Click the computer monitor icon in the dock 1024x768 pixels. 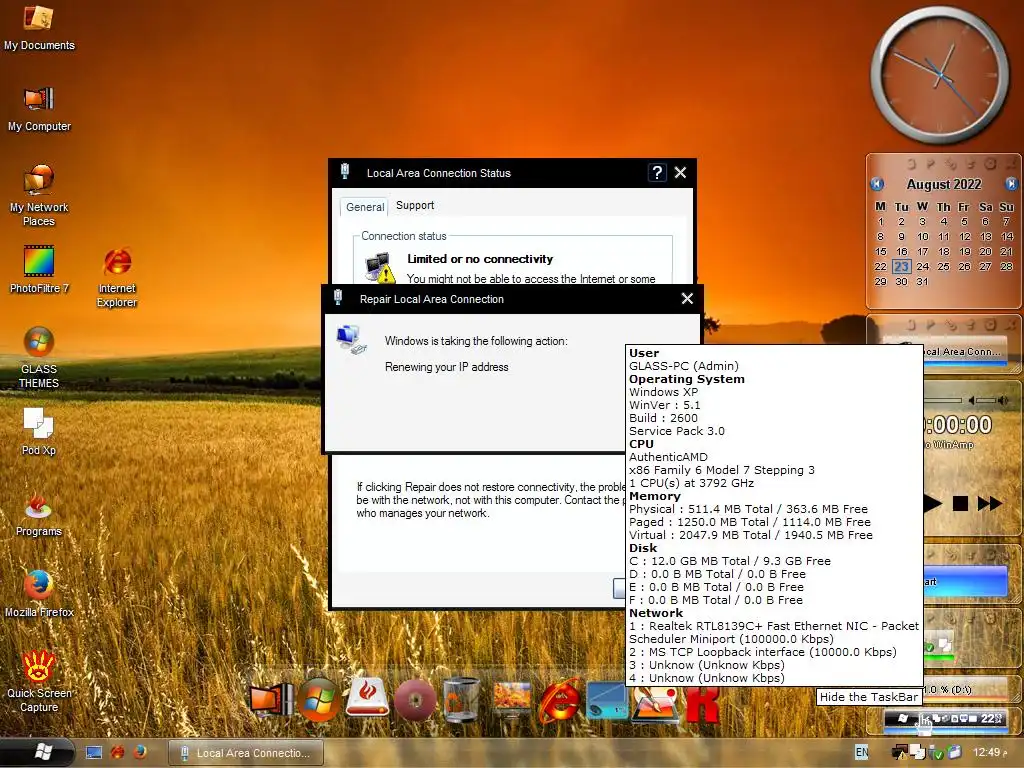click(271, 699)
